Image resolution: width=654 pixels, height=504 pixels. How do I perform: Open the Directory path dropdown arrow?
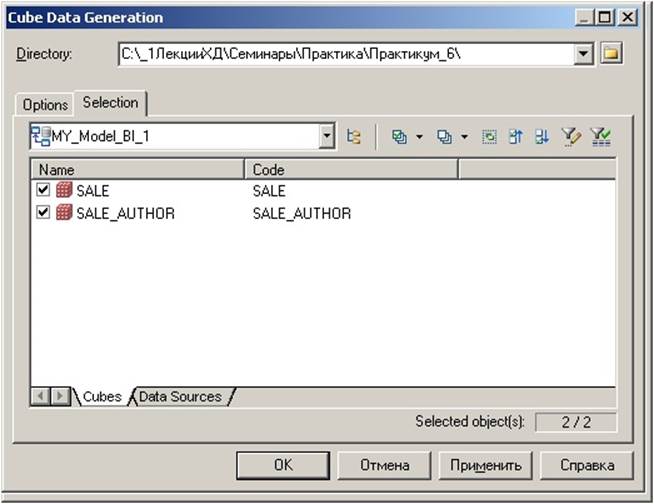(x=583, y=54)
